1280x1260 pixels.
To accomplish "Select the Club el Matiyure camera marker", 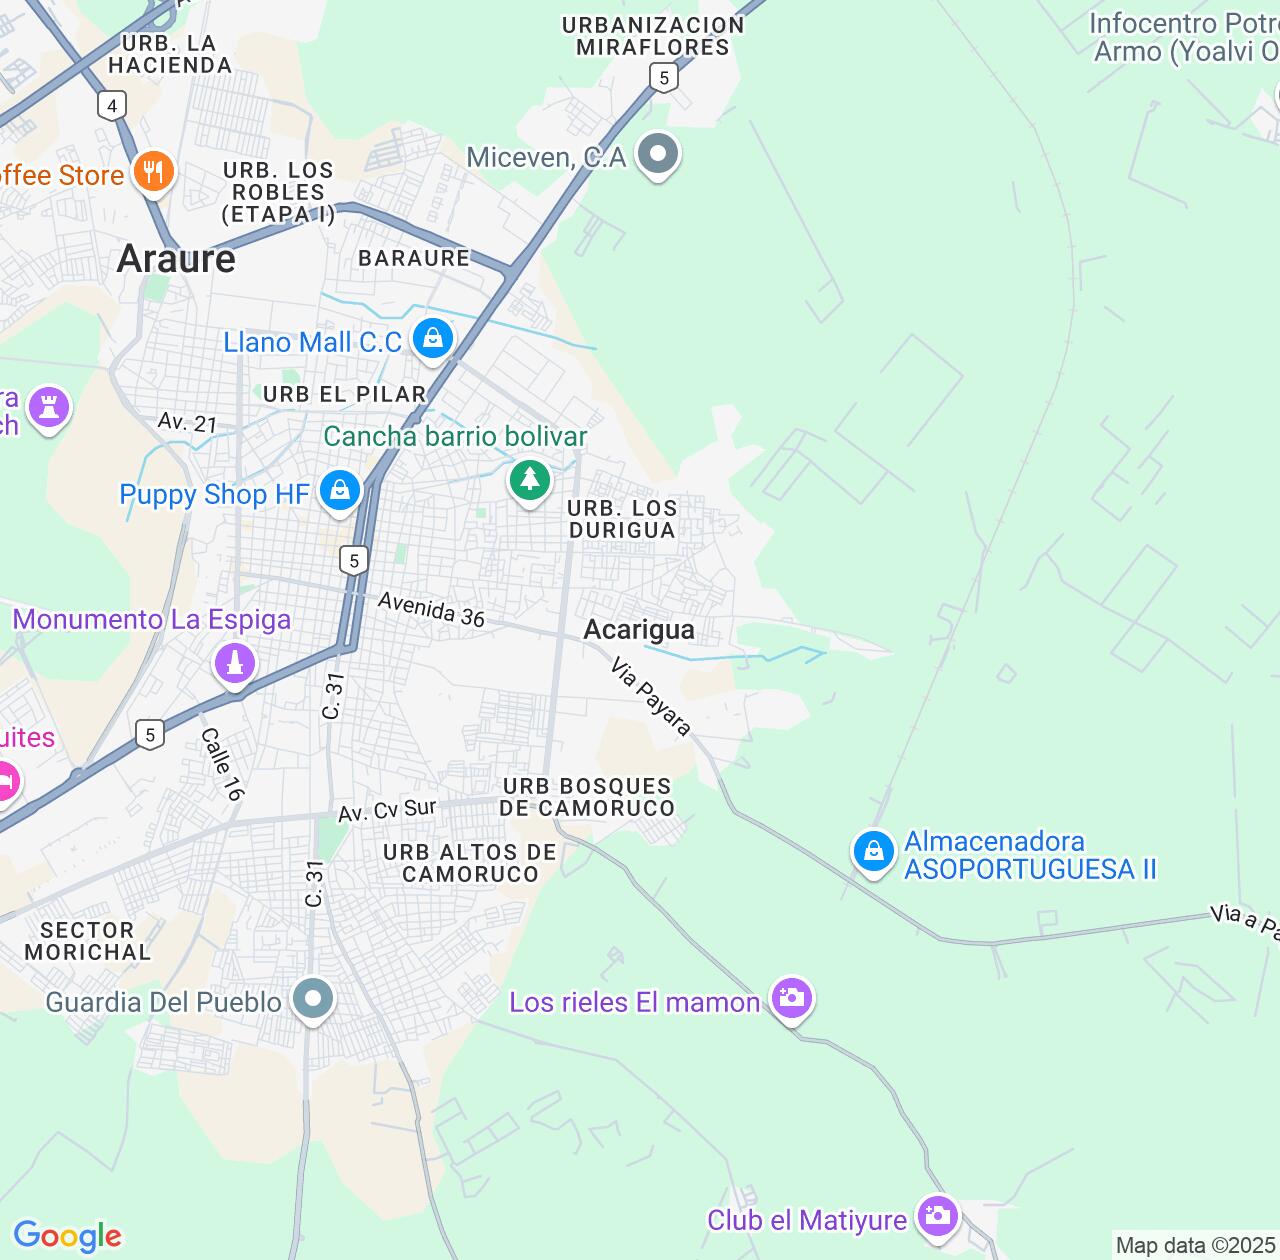I will click(938, 1217).
